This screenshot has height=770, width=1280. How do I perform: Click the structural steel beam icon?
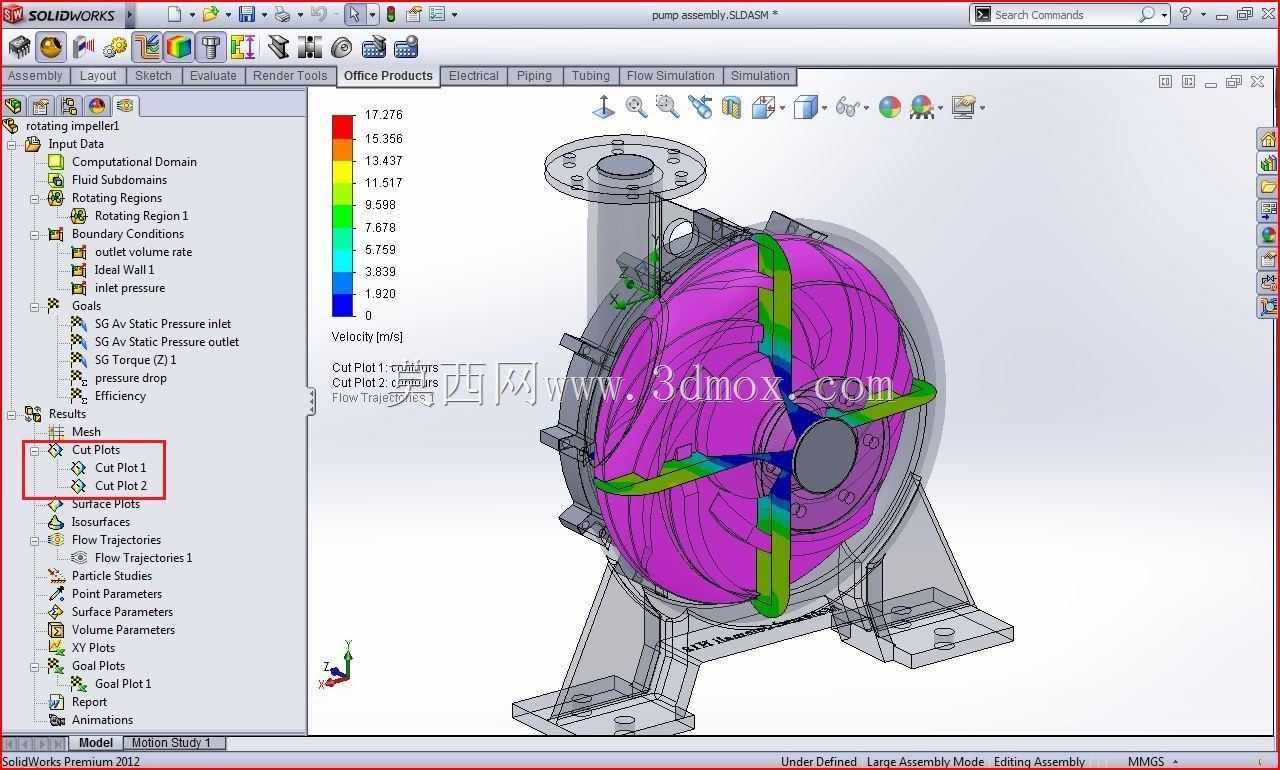[278, 47]
